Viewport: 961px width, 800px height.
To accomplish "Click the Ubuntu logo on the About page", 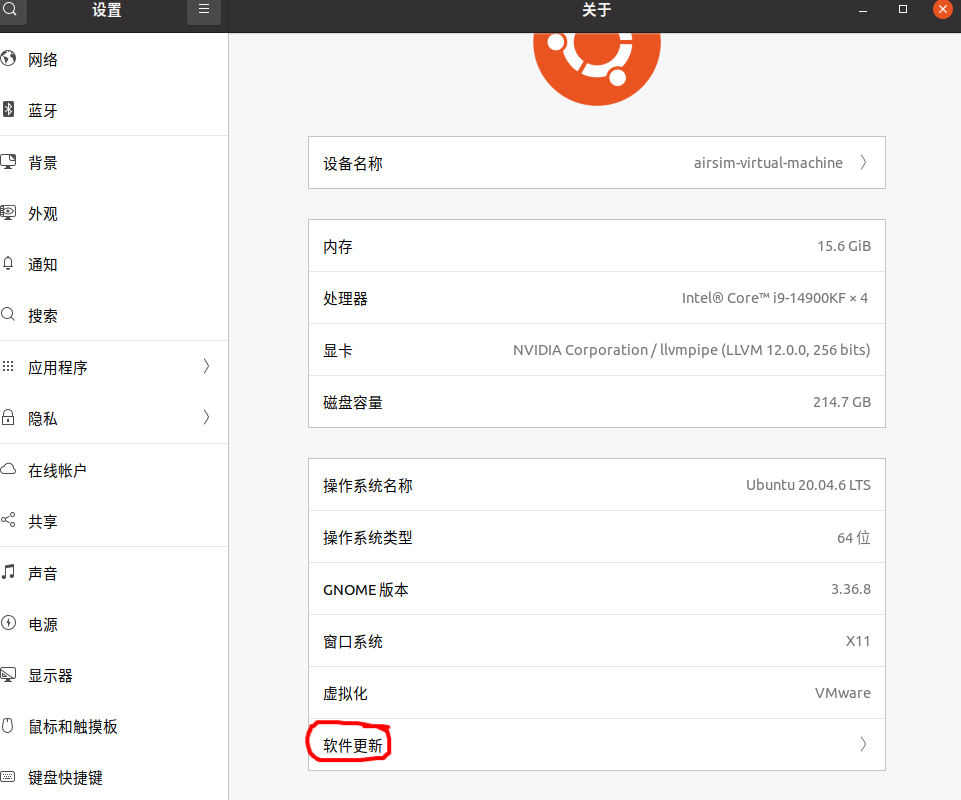I will [597, 69].
